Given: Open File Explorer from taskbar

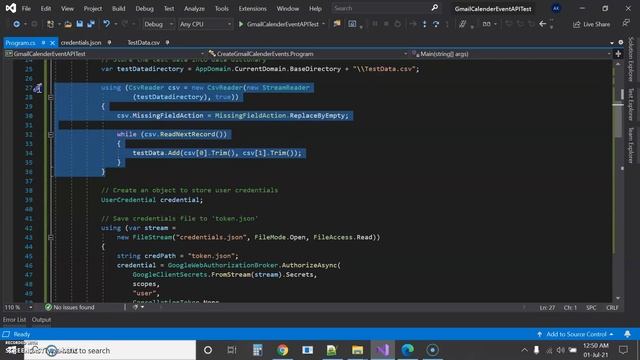Looking at the screenshot, I should click(x=357, y=350).
